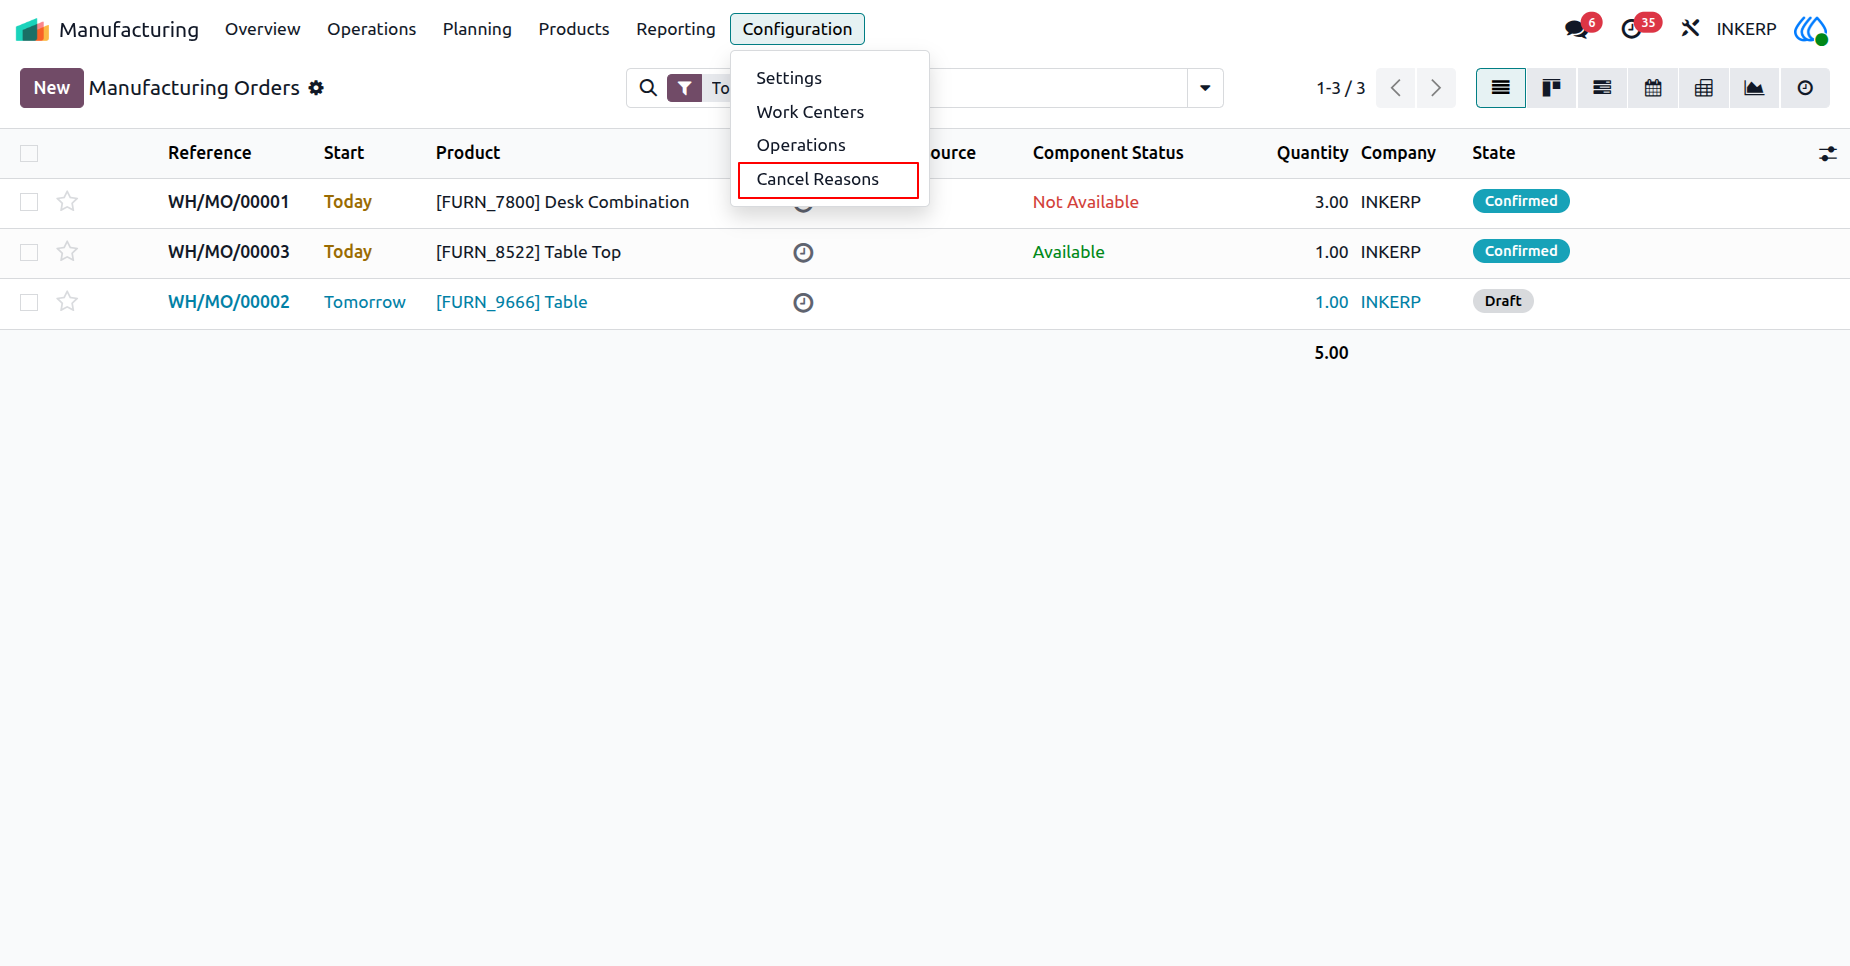Go to the previous page of records
This screenshot has width=1850, height=966.
point(1396,88)
